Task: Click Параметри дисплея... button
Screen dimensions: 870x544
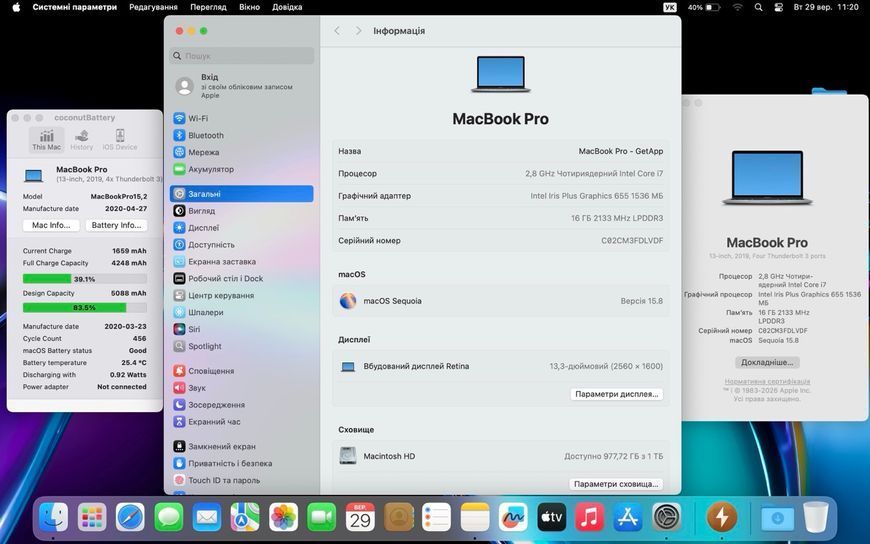Action: pyautogui.click(x=616, y=394)
